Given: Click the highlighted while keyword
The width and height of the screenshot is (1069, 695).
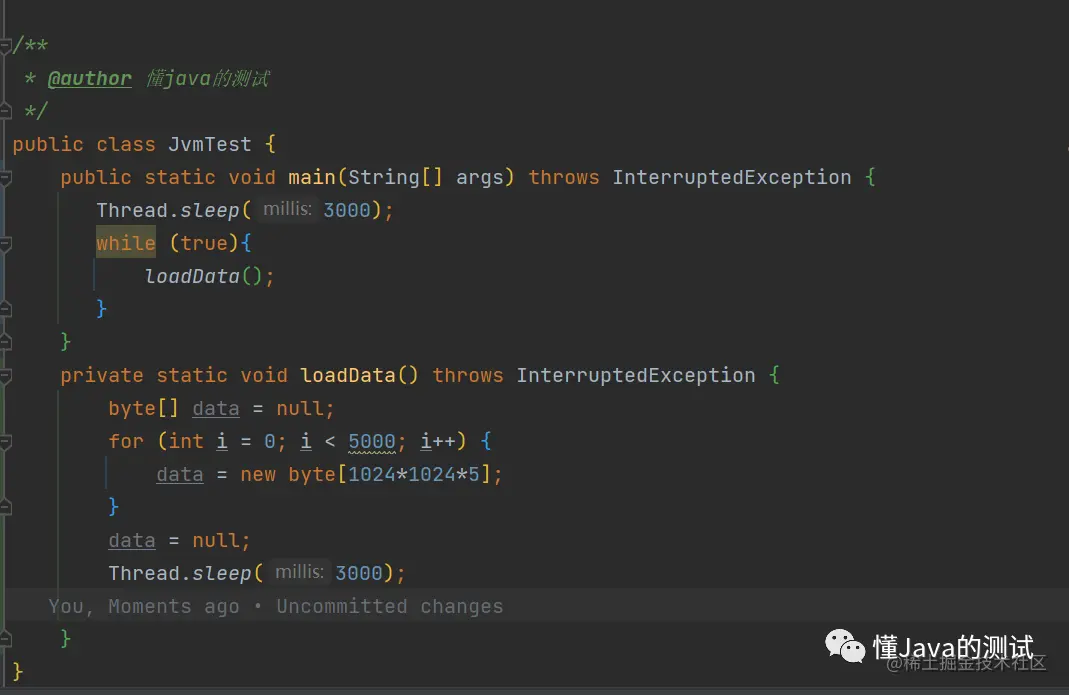Looking at the screenshot, I should click(x=125, y=243).
